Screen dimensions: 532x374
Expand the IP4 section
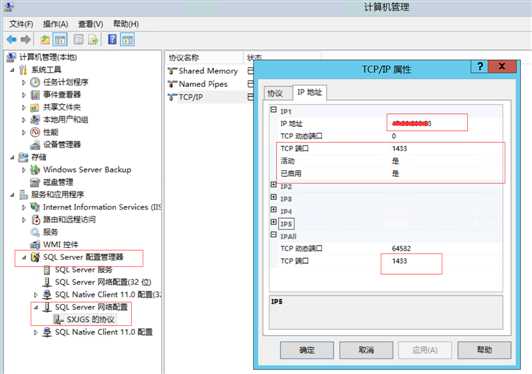point(273,210)
